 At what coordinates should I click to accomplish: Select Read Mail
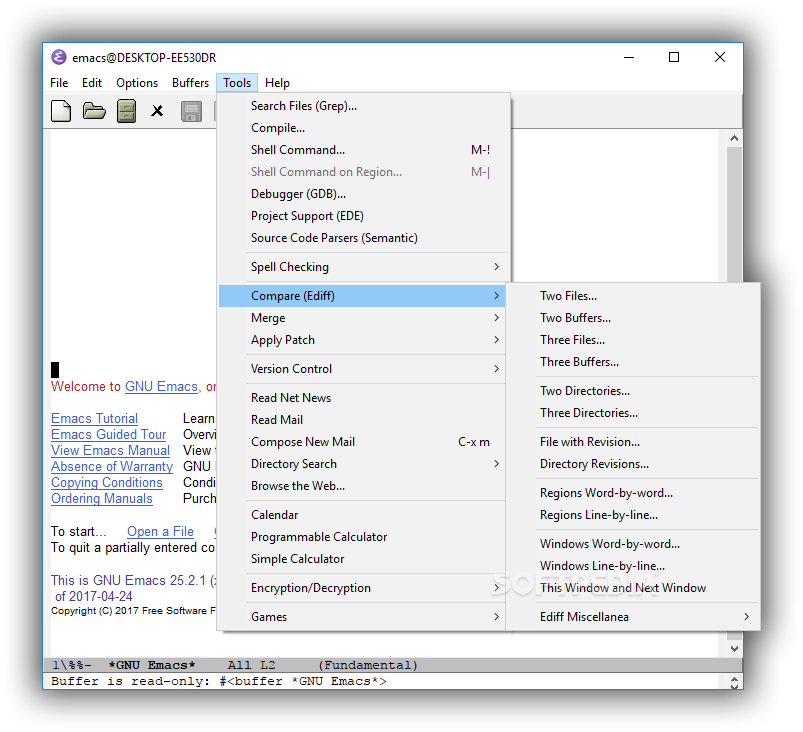[x=362, y=420]
